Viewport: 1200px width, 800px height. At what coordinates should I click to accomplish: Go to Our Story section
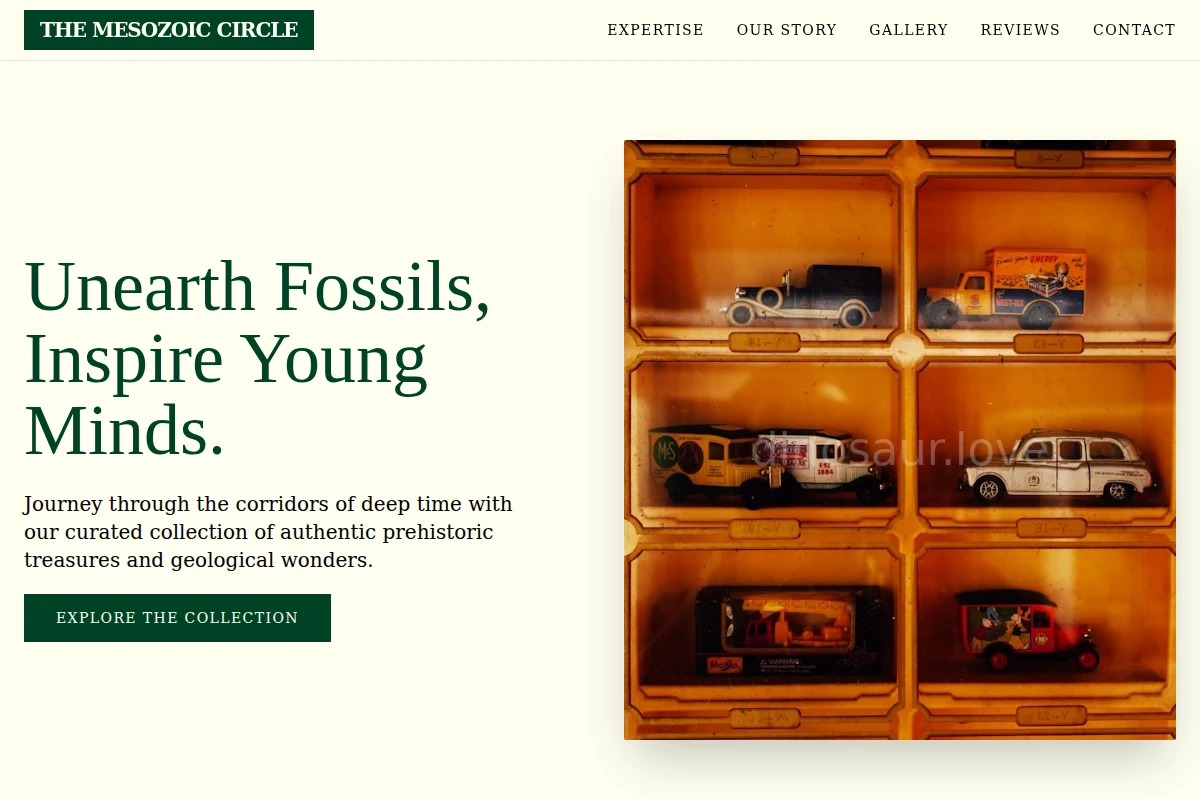787,30
